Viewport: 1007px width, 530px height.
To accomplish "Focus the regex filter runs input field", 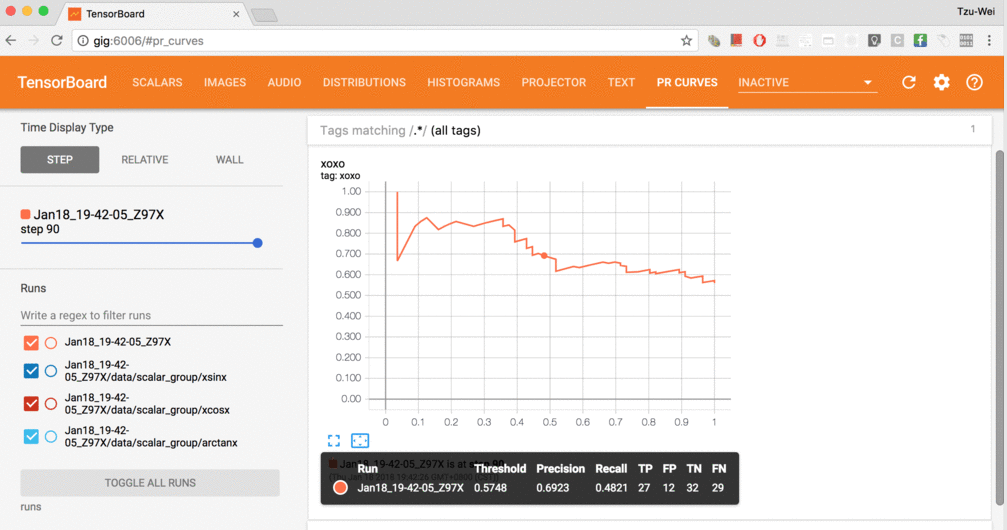I will [x=152, y=315].
